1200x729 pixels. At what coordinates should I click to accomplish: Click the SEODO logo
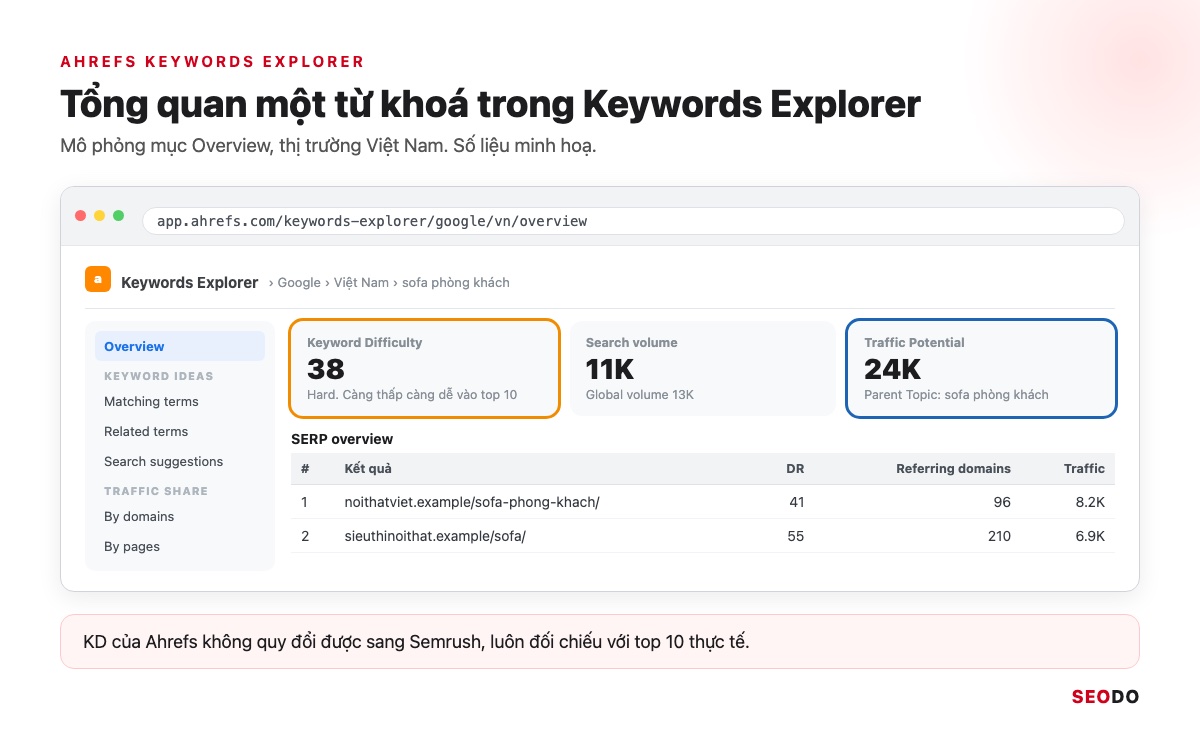1105,697
